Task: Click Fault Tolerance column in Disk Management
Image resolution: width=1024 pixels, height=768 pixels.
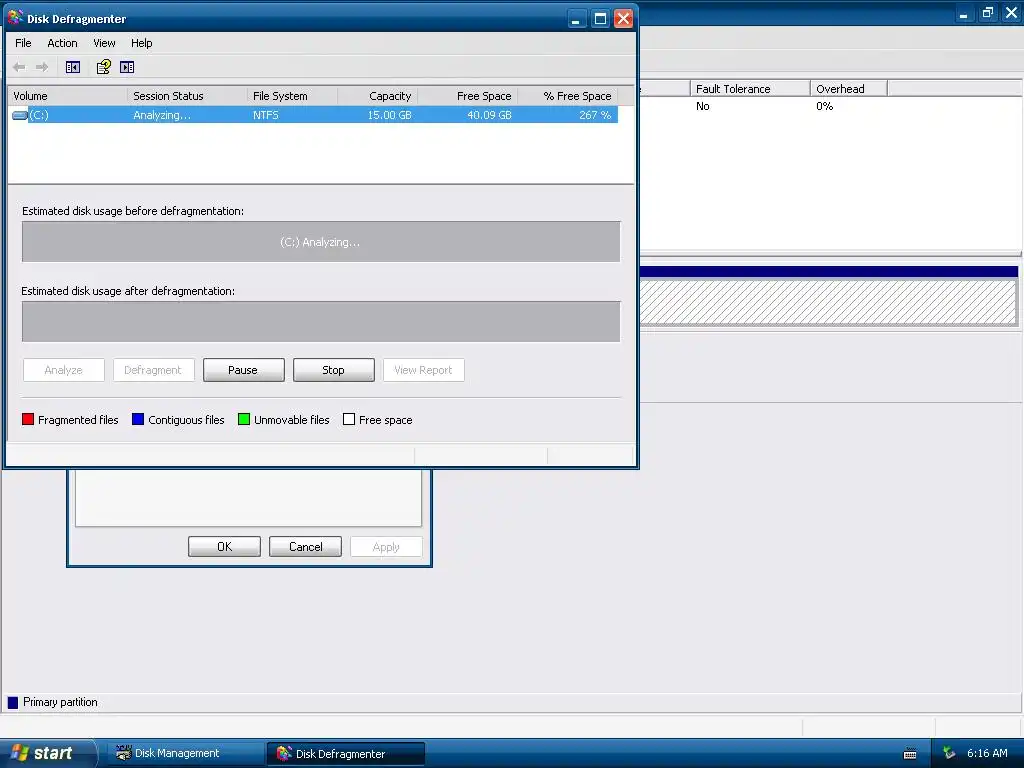Action: [750, 89]
